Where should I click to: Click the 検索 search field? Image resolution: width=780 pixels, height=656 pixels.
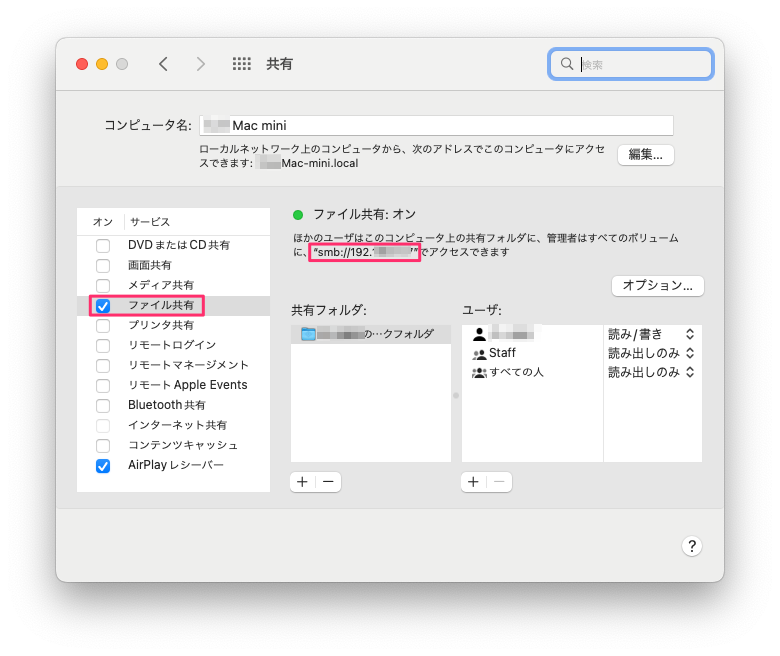tap(631, 64)
